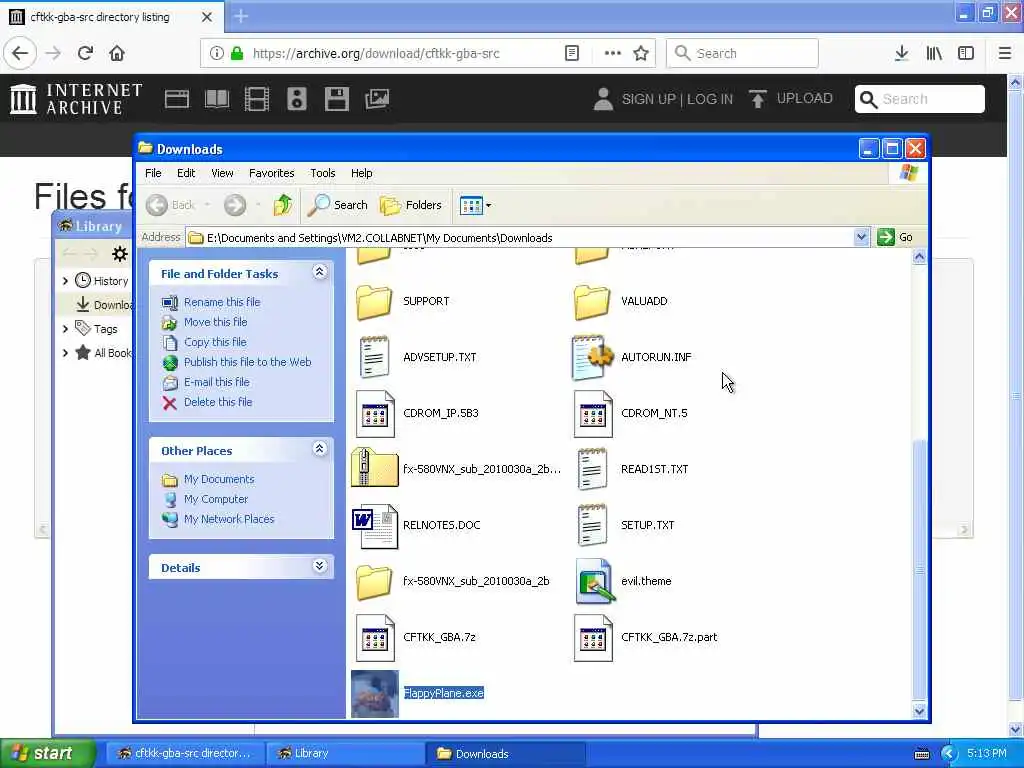Click Firefox reload page button

click(x=85, y=53)
